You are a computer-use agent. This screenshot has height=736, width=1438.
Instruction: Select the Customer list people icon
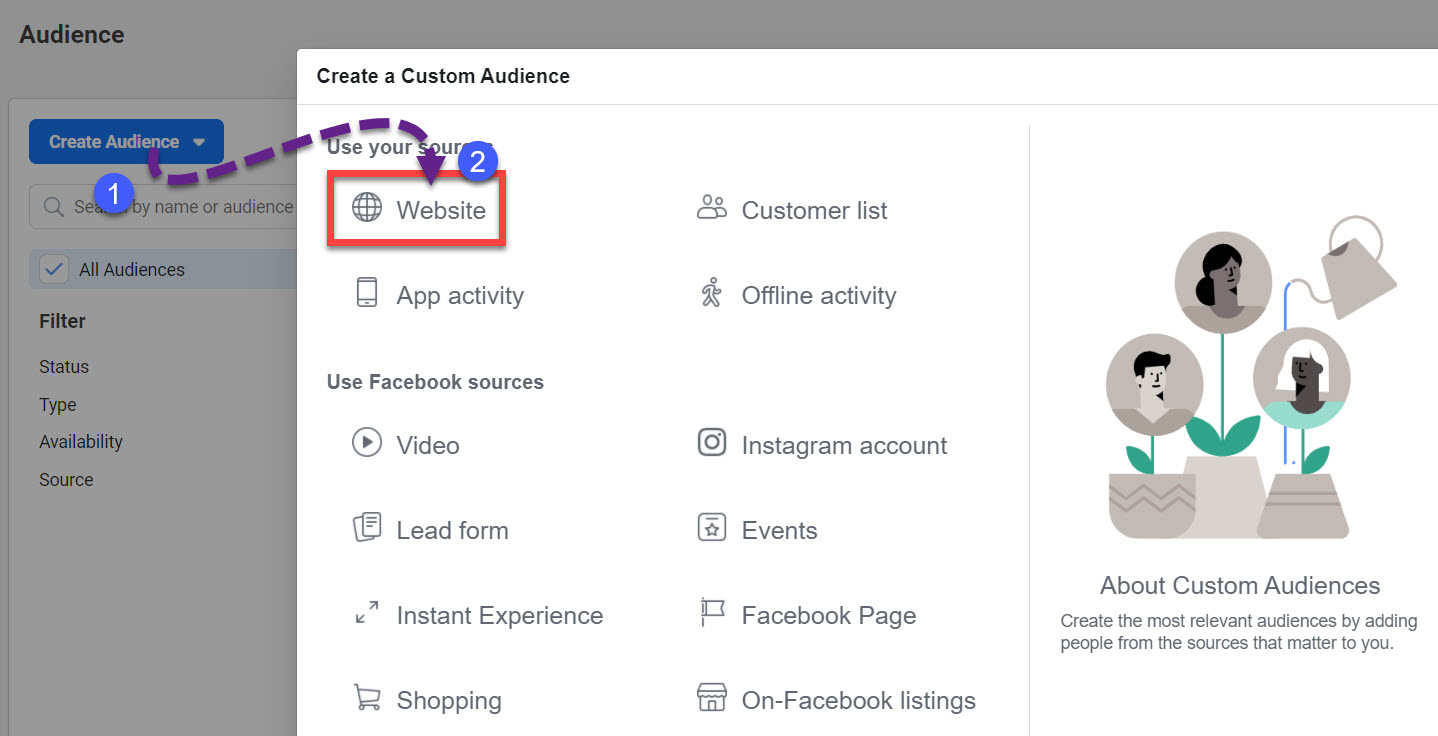click(711, 209)
